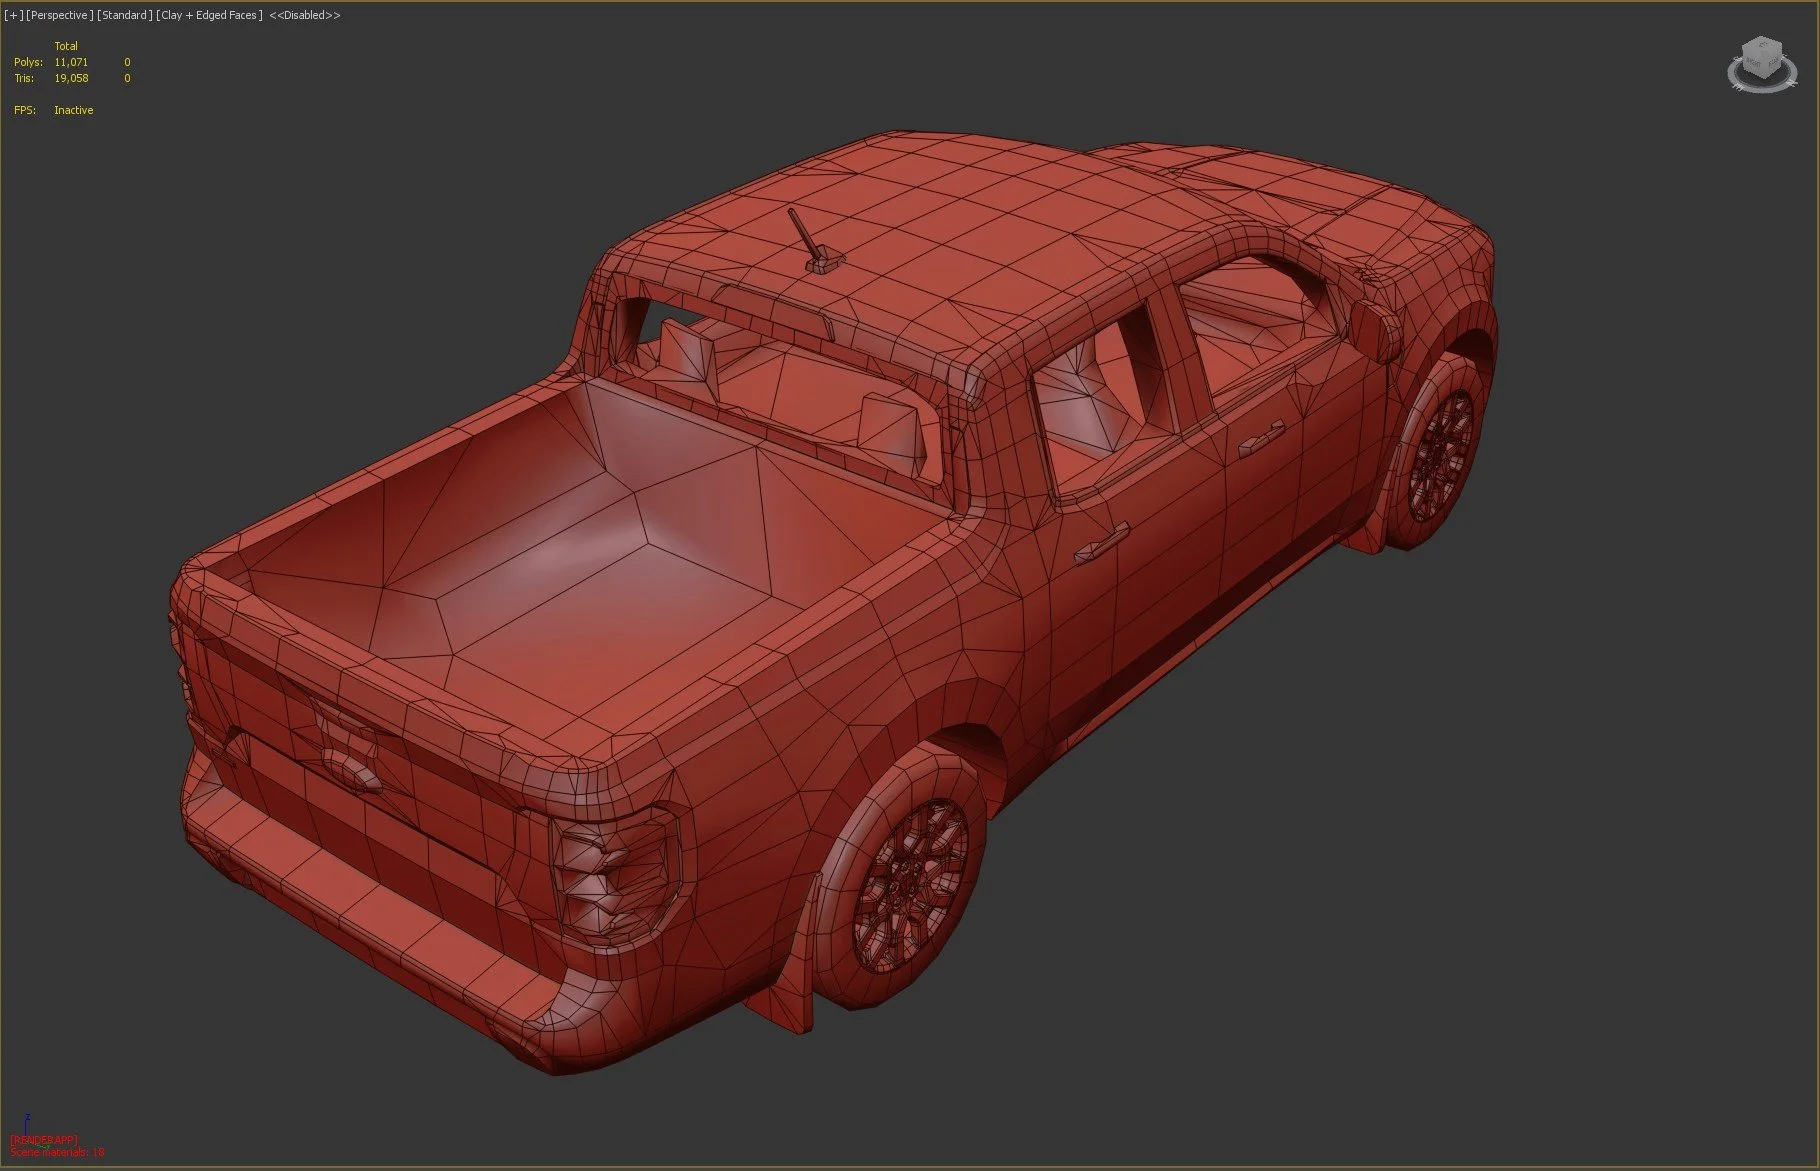Click the ViewCube cube in the corner
Screen dimensions: 1820x1171
tap(1760, 58)
